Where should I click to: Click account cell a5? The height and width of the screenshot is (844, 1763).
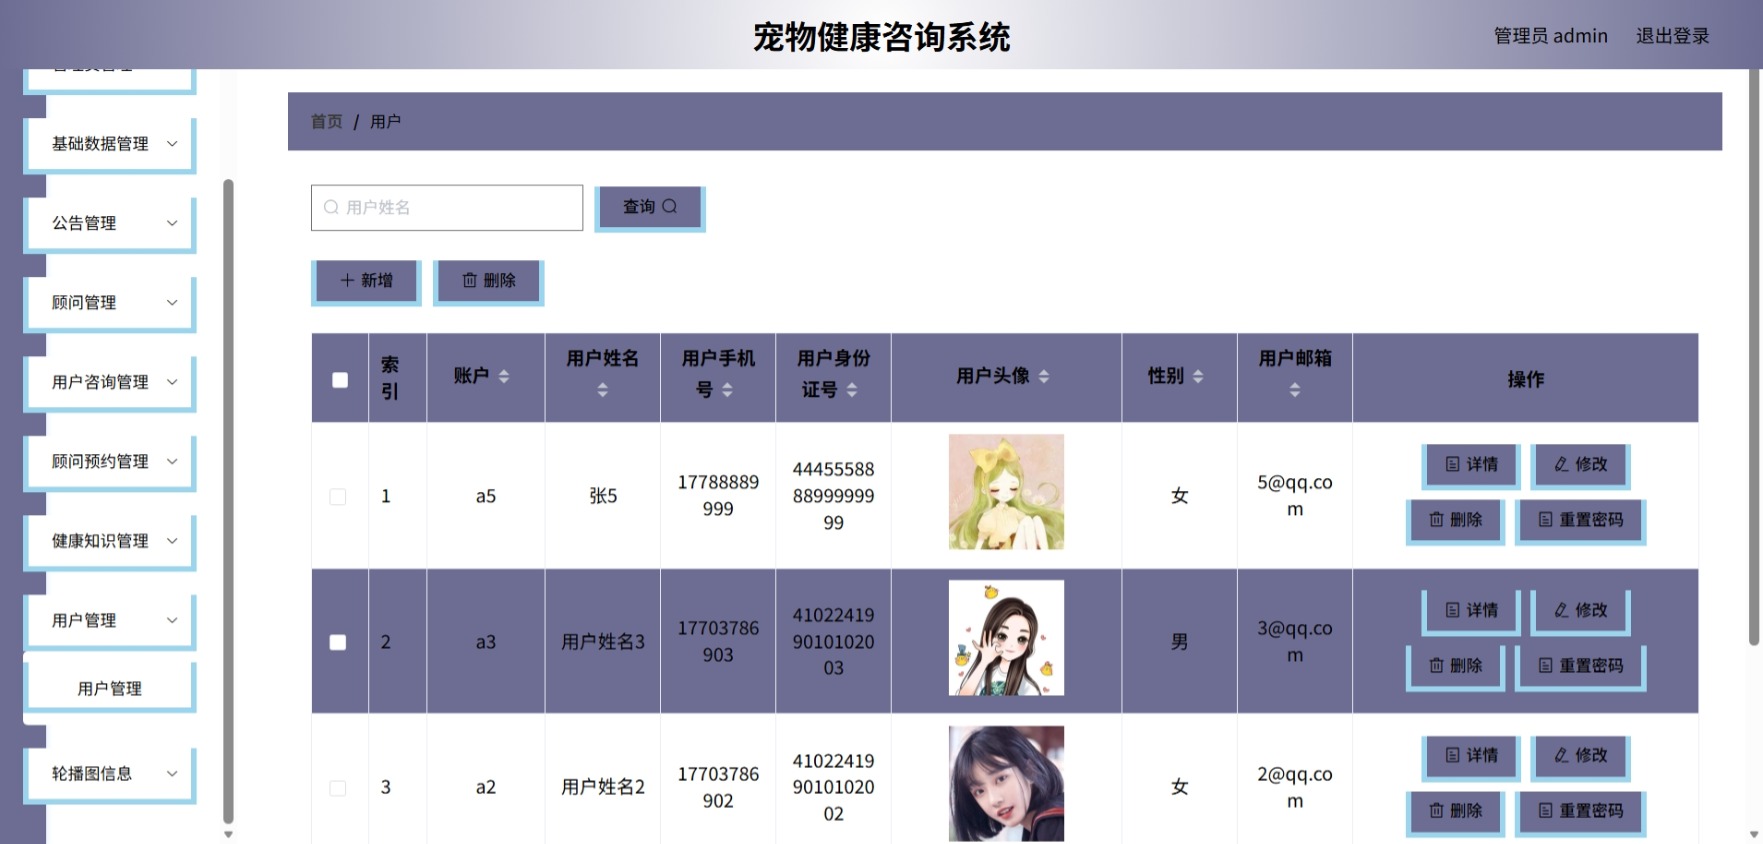(486, 496)
